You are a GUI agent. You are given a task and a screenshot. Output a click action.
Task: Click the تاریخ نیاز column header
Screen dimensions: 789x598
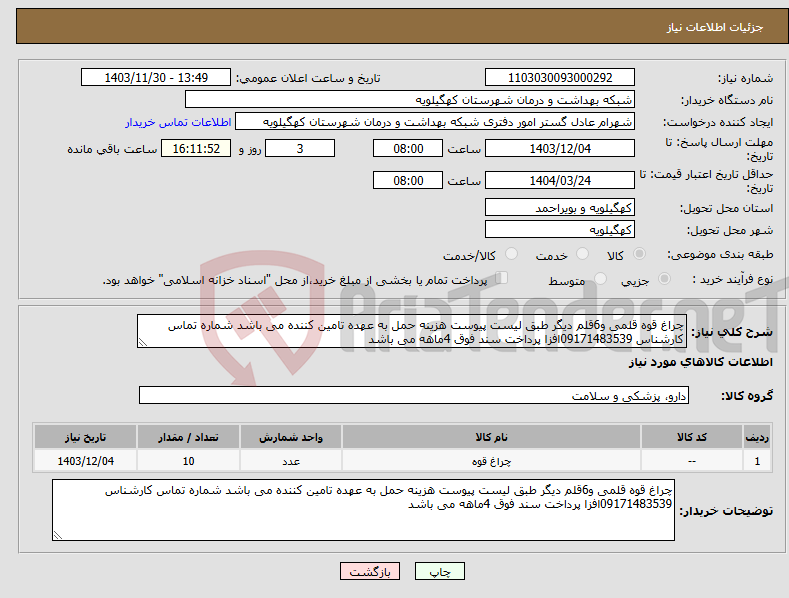pyautogui.click(x=86, y=437)
